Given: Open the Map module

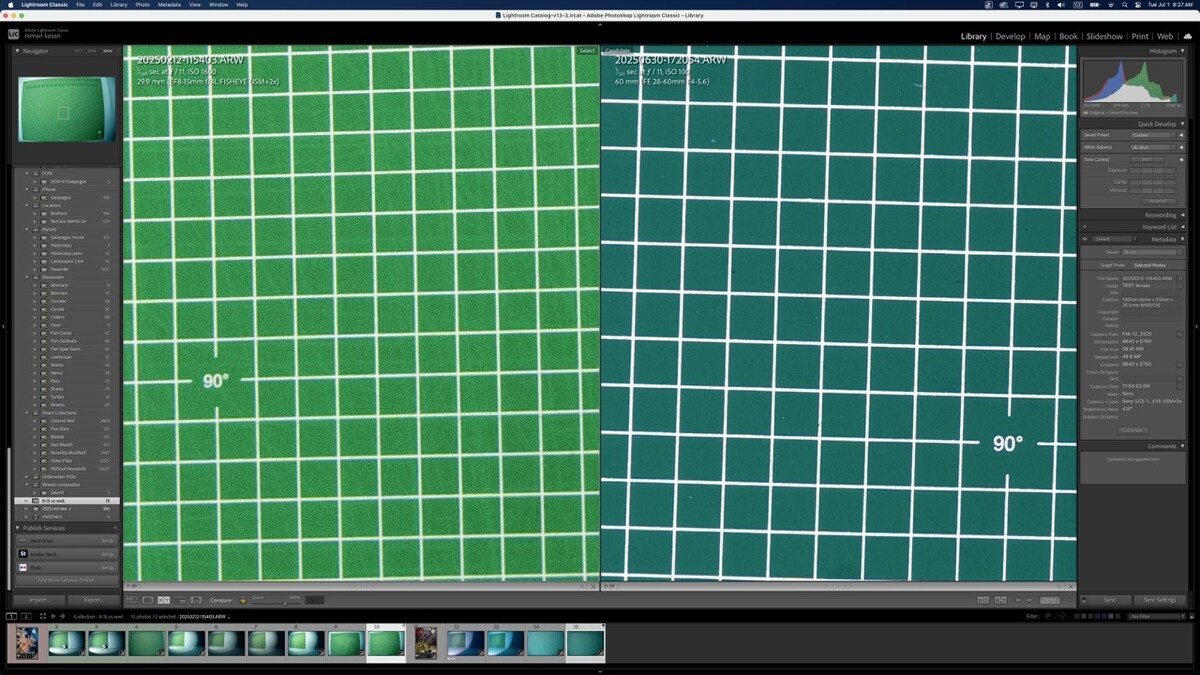Looking at the screenshot, I should 1042,36.
